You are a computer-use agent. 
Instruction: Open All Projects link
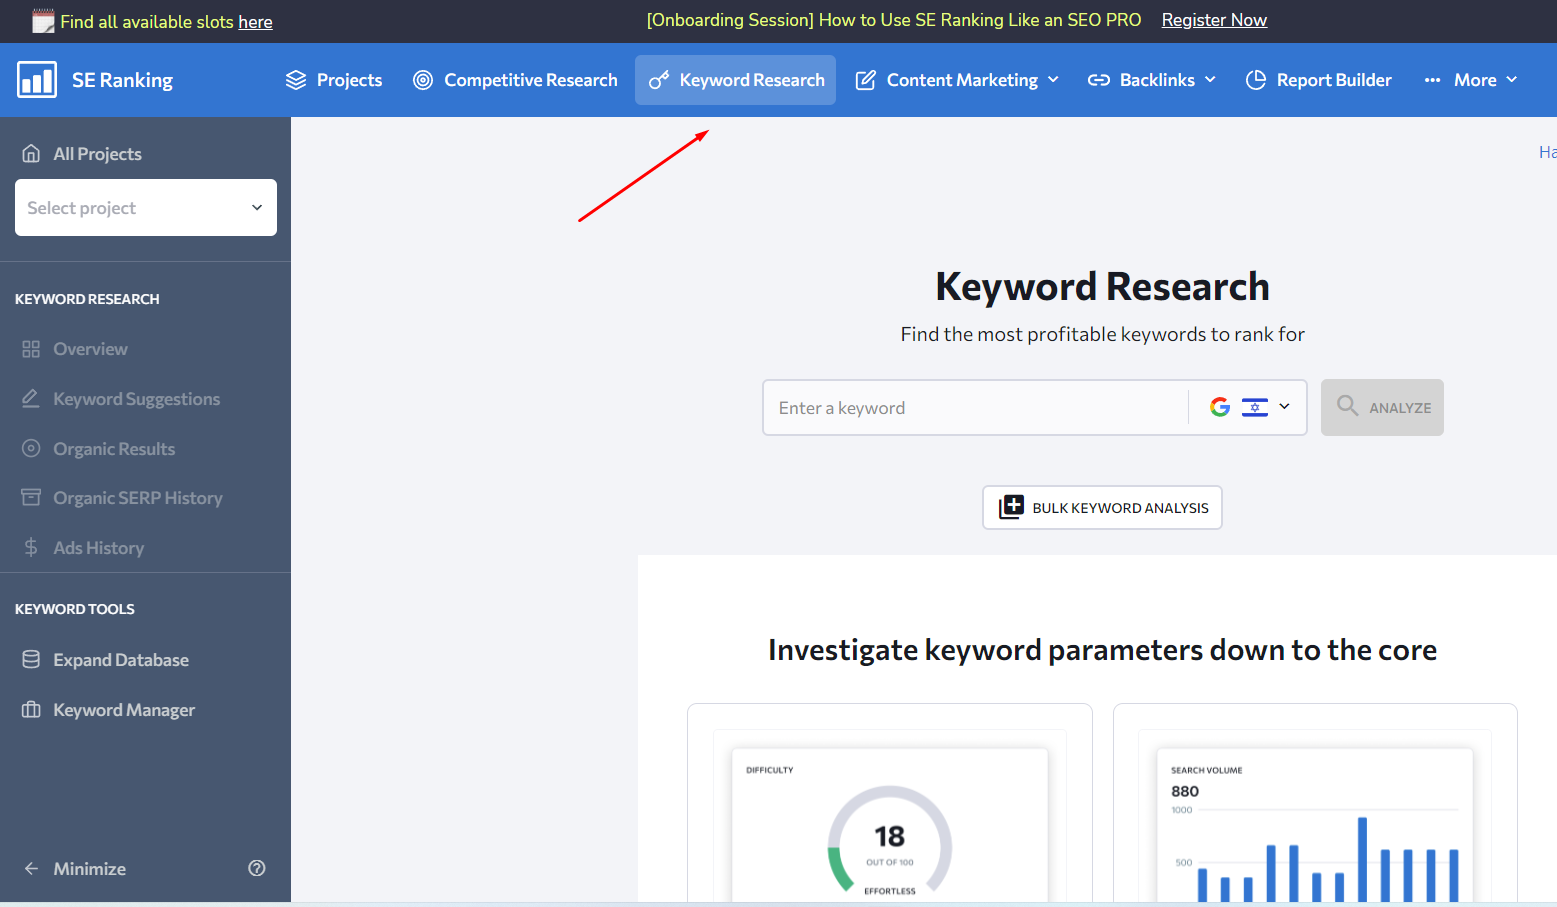(x=97, y=154)
